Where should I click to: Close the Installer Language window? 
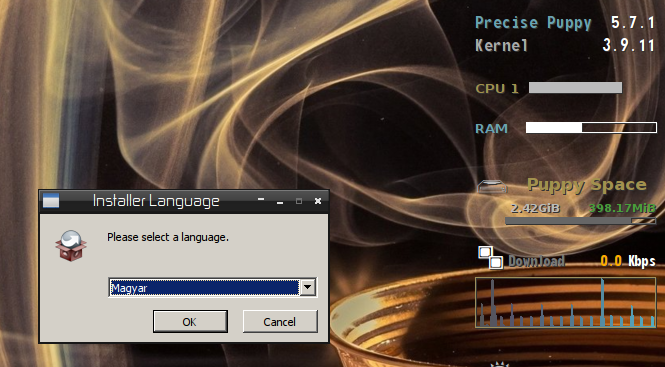coord(318,201)
